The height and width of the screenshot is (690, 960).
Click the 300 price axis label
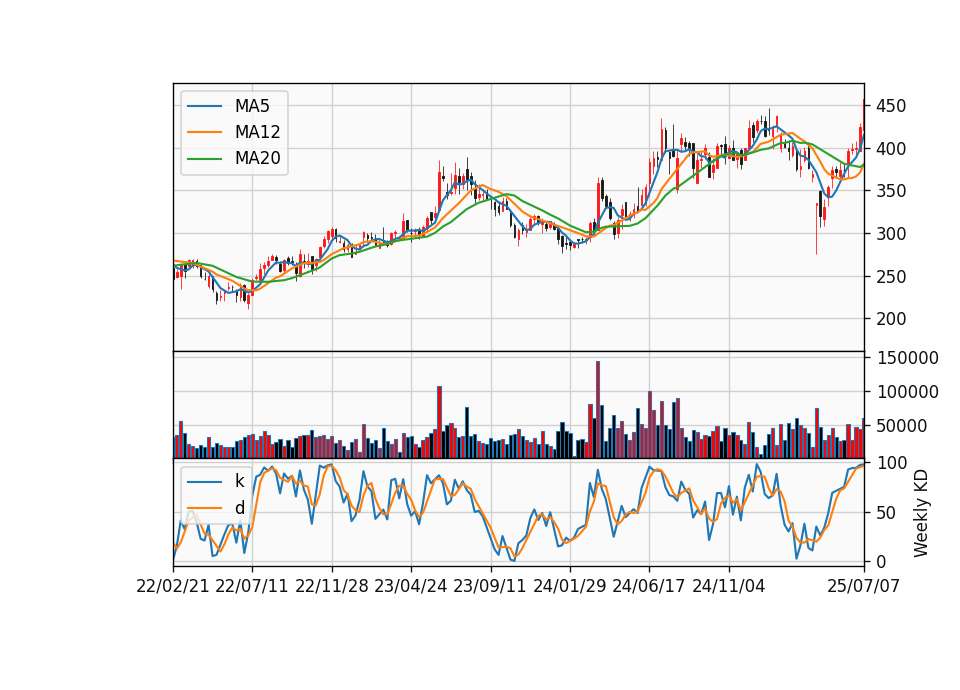[x=891, y=234]
